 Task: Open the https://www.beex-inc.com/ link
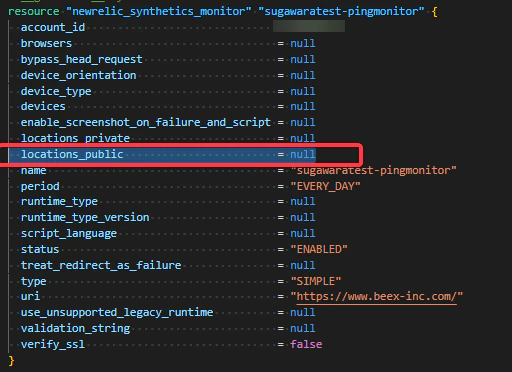tap(377, 296)
